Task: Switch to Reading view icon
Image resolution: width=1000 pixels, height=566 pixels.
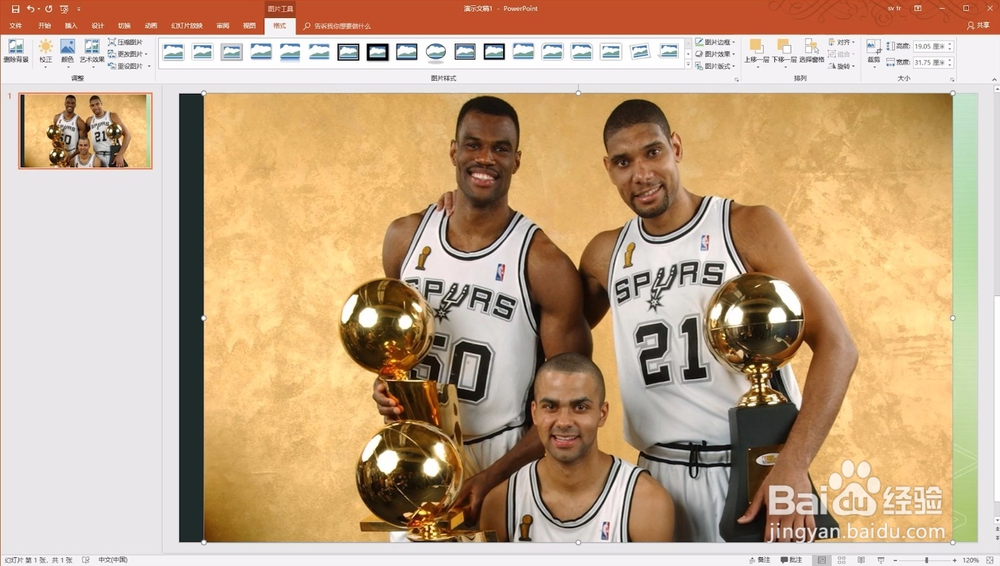Action: (861, 560)
